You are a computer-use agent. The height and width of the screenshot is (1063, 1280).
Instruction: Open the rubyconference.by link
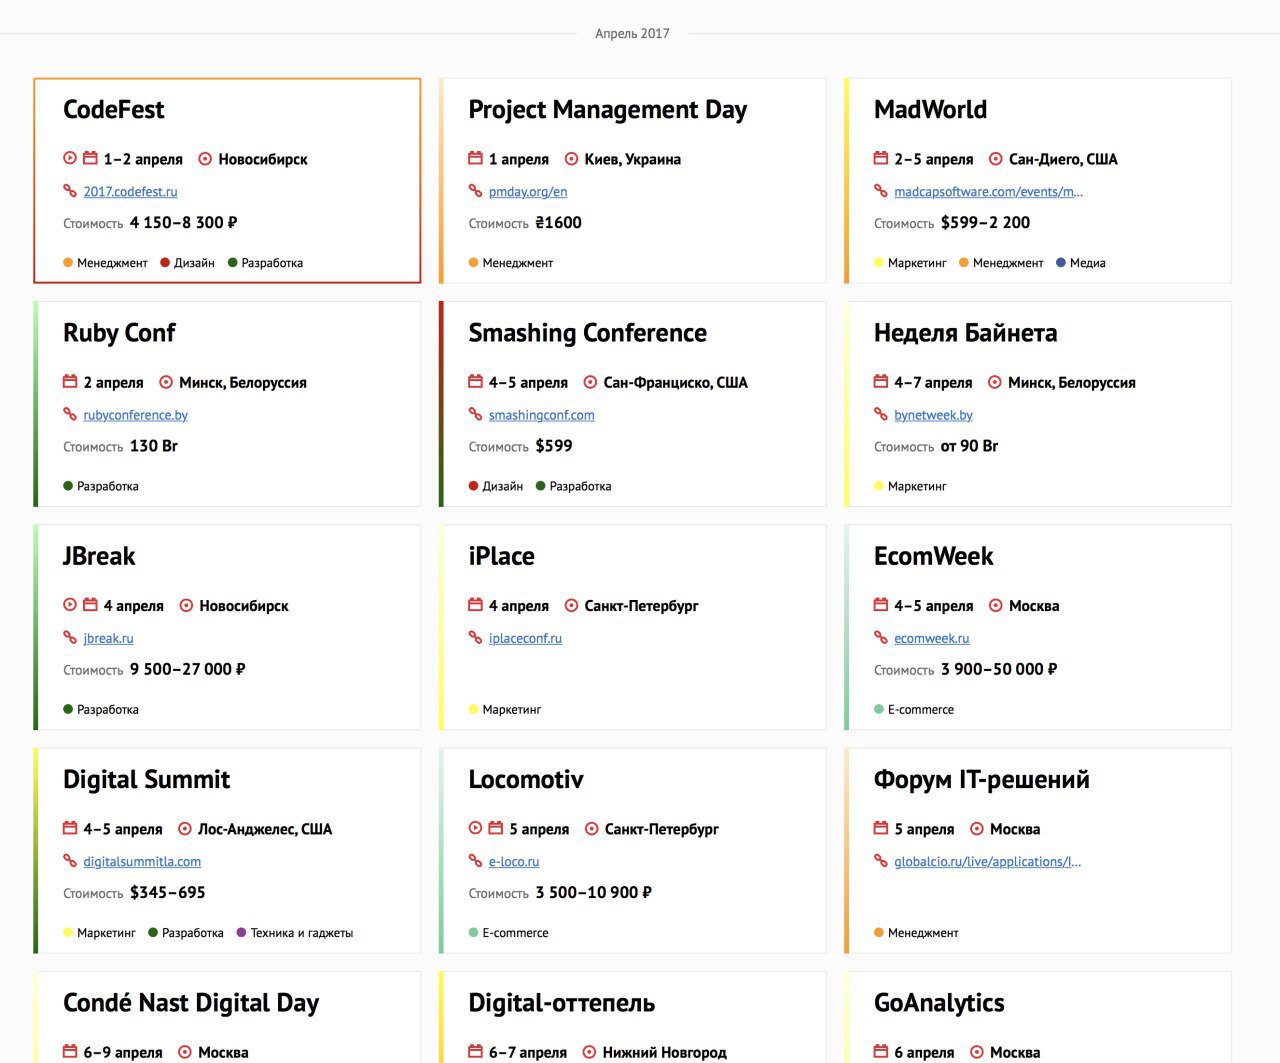click(x=136, y=414)
